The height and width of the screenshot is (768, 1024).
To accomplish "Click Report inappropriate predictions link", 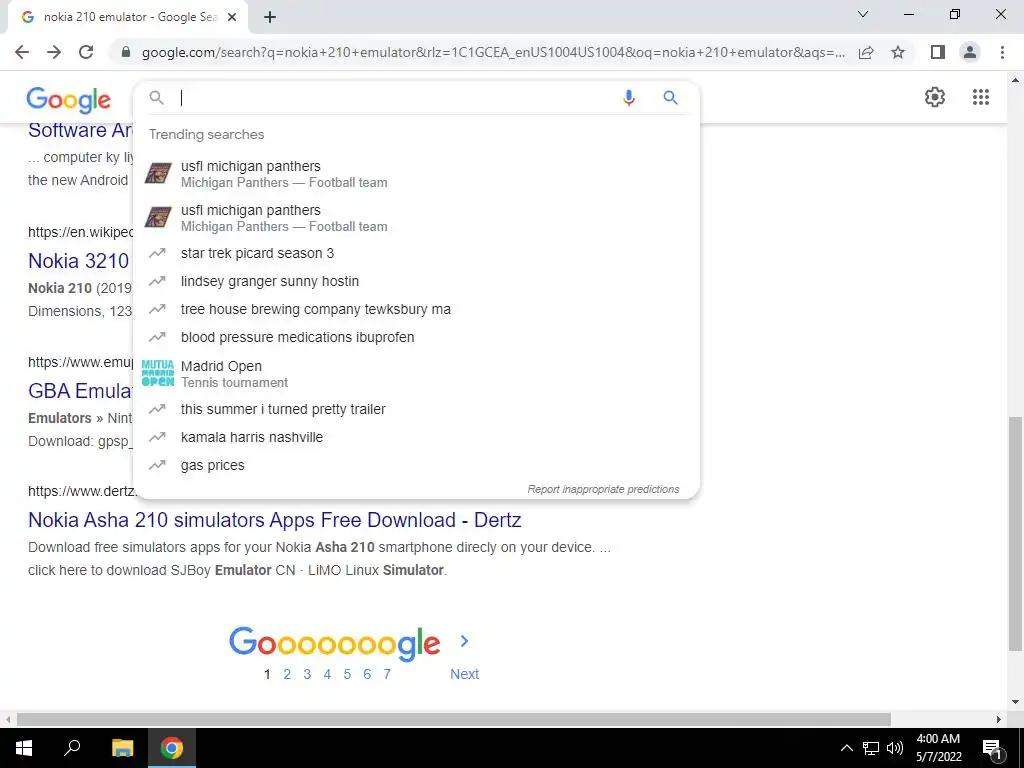I will click(603, 489).
